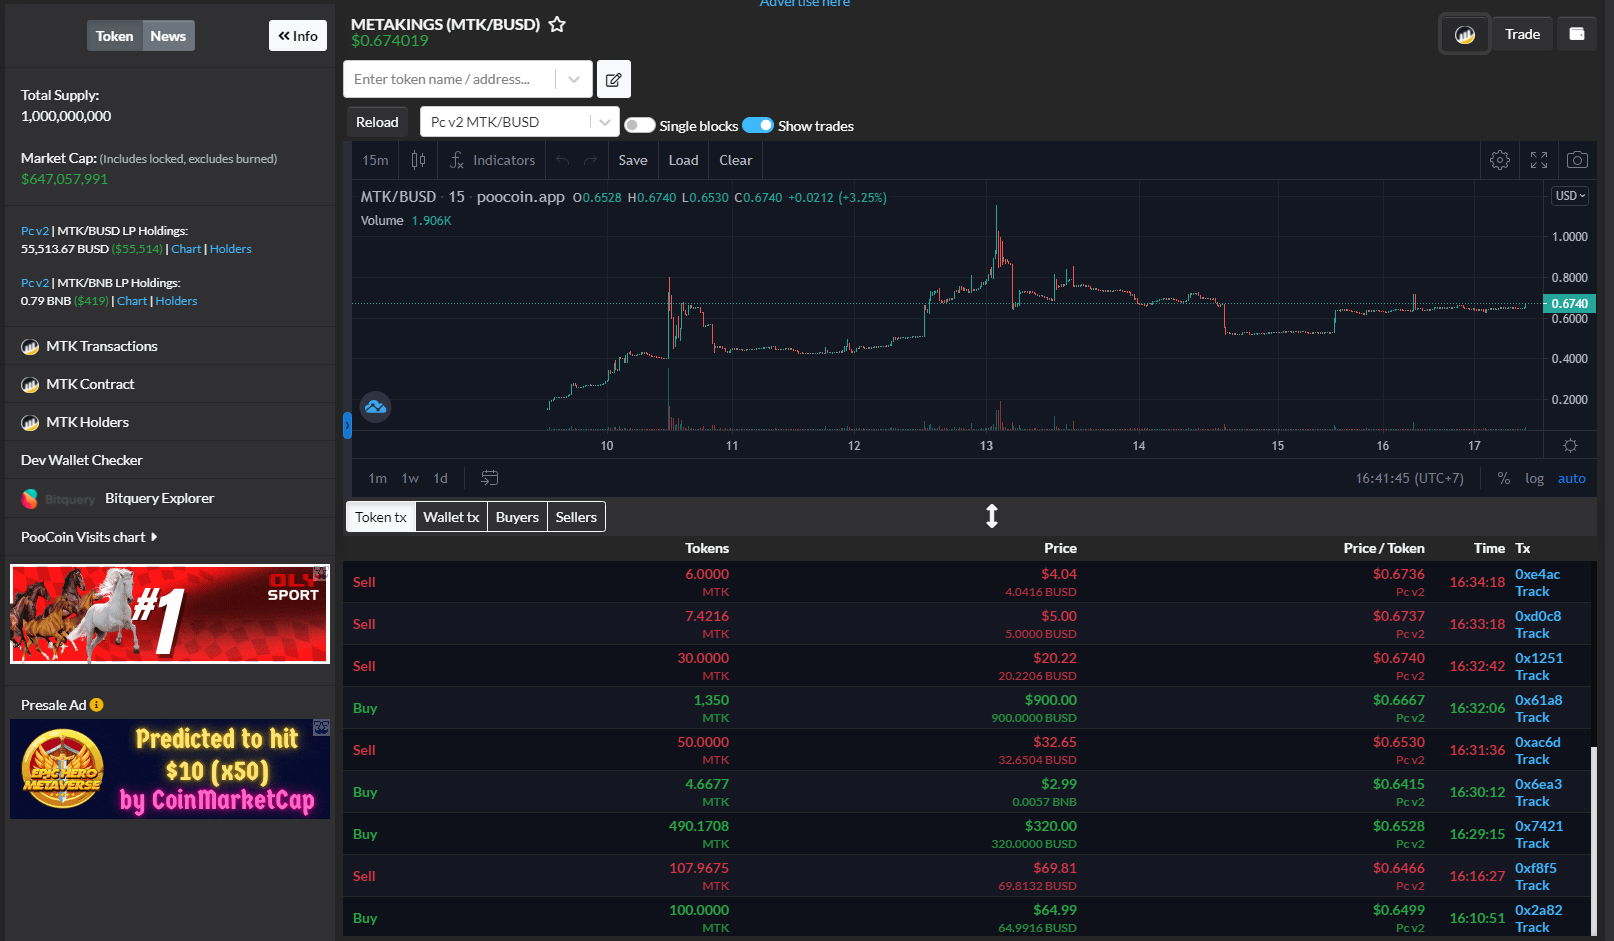
Task: Open the Pc v2 MTK/BUSD pair dropdown
Action: [520, 122]
